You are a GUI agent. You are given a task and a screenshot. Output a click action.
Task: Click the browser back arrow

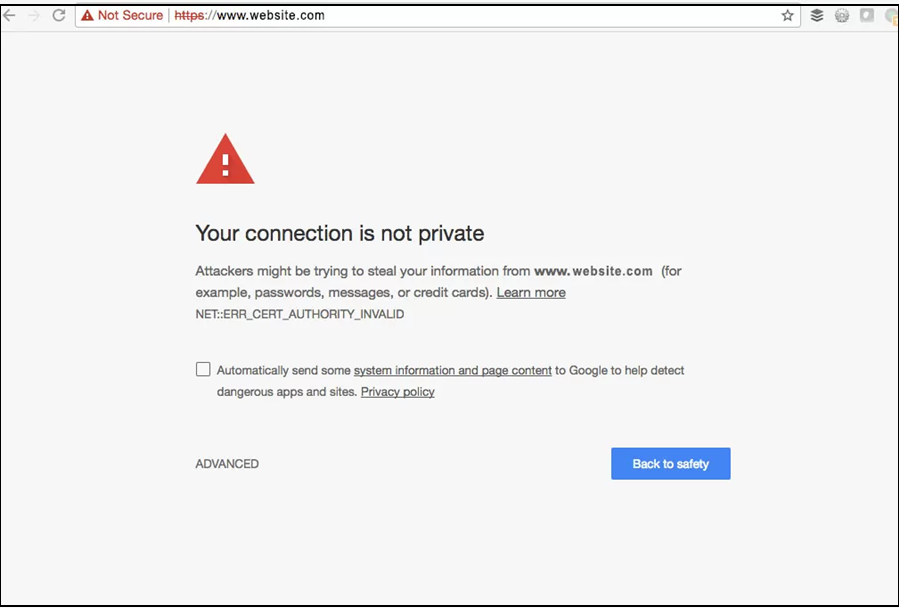pyautogui.click(x=10, y=16)
